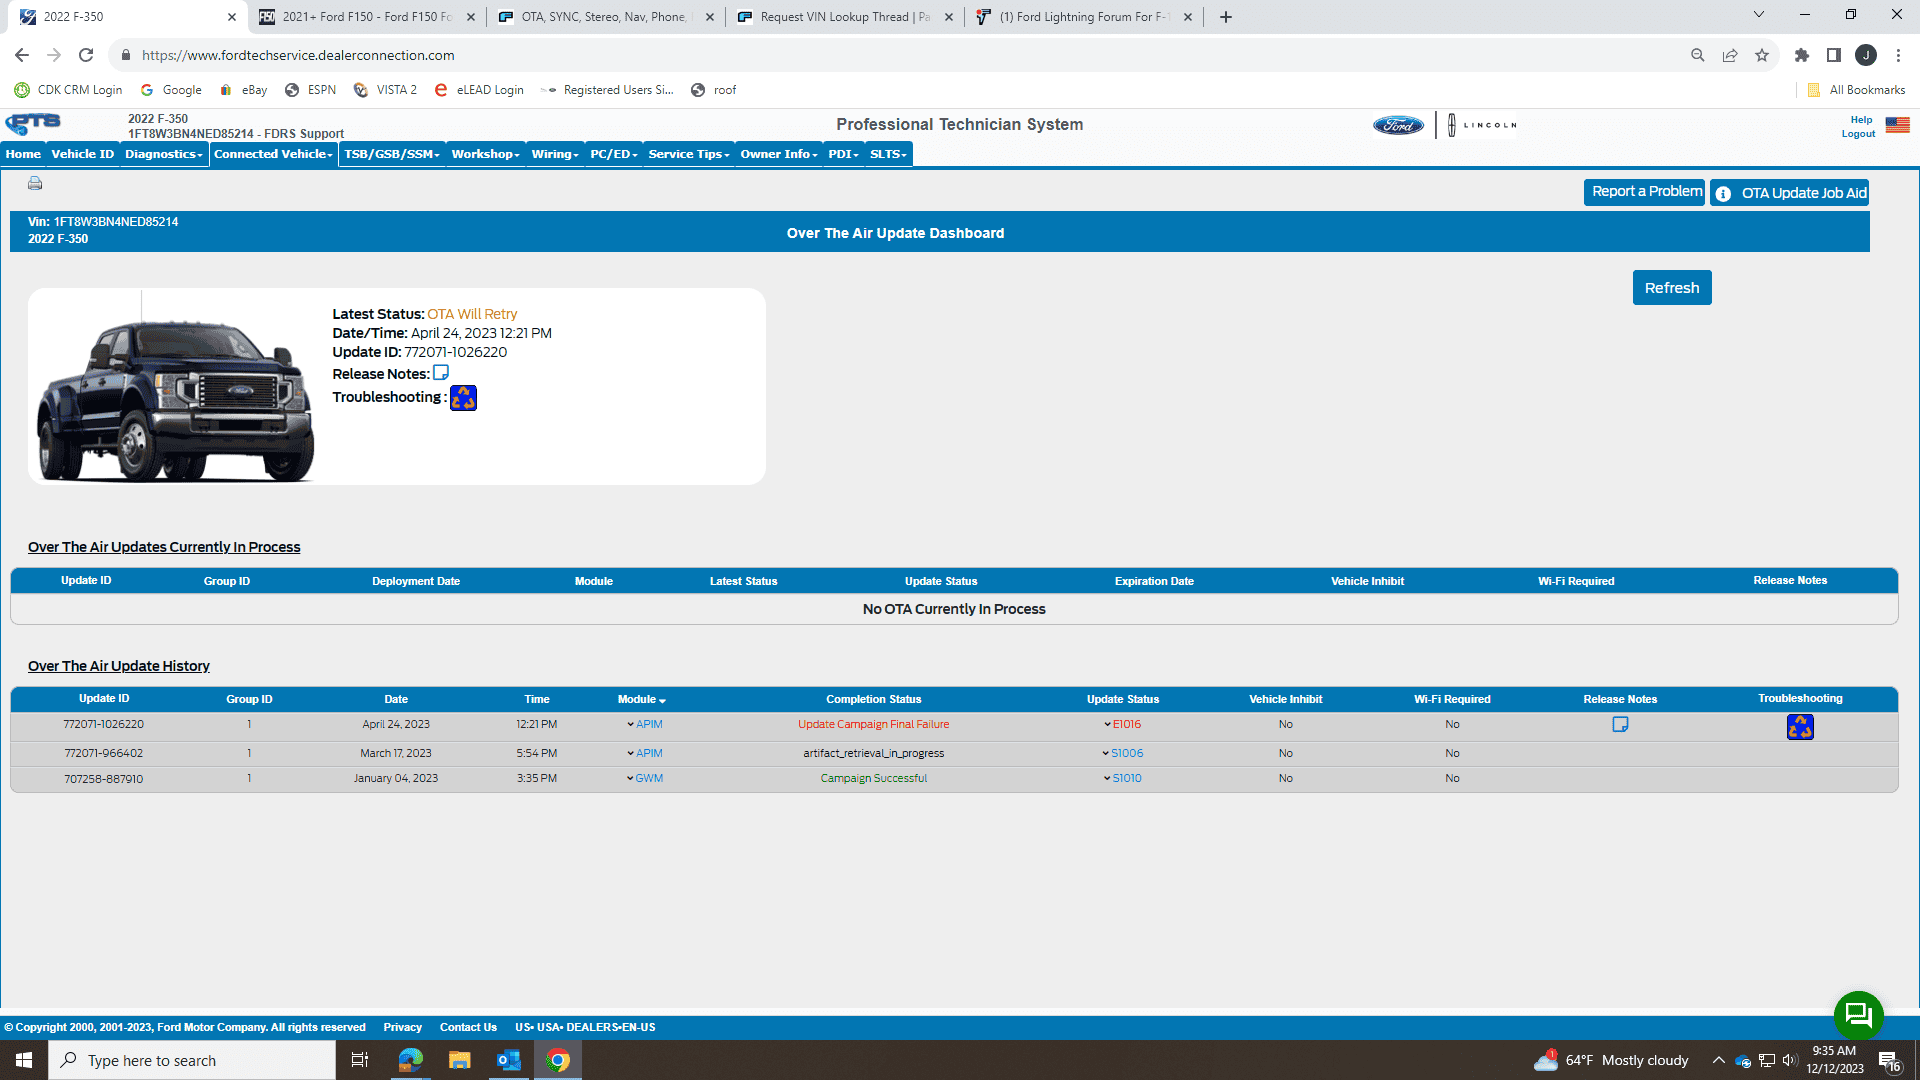This screenshot has height=1080, width=1920.
Task: Open the Diagnostics dropdown menu
Action: point(163,154)
